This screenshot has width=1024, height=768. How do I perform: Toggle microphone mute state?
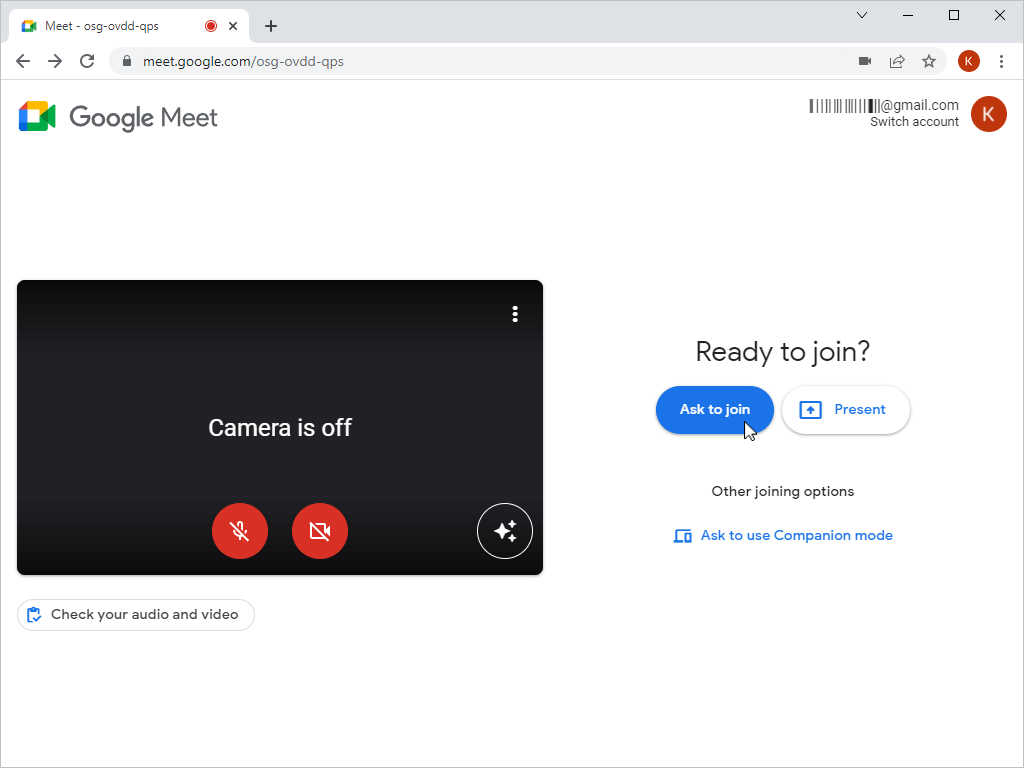tap(240, 531)
